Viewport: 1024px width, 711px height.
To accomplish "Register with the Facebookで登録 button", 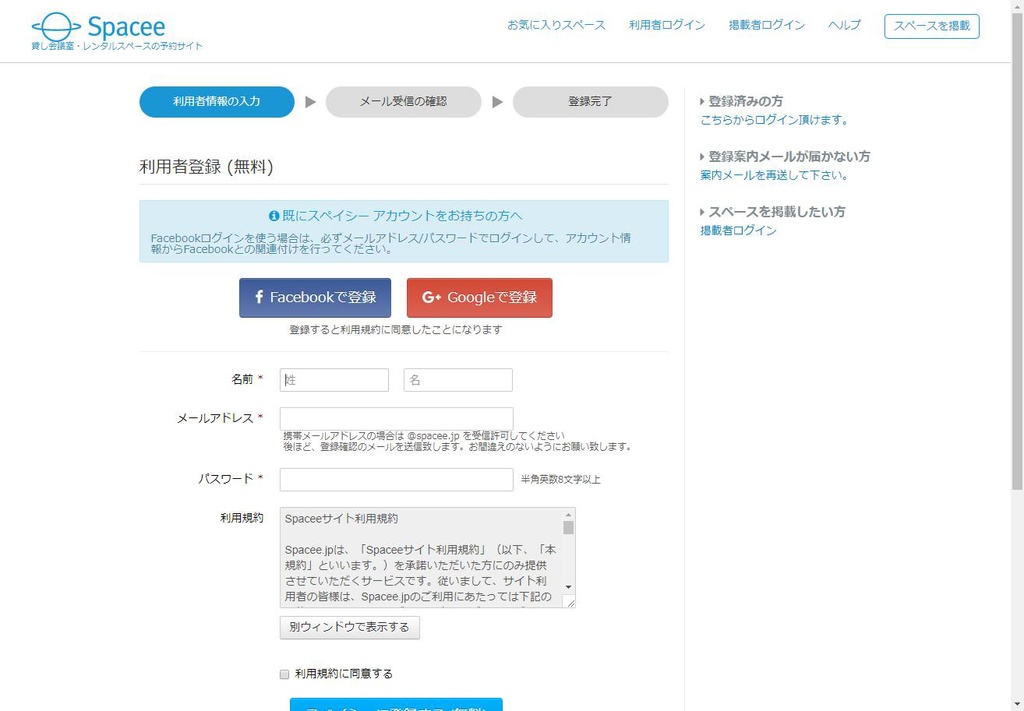I will tap(315, 298).
